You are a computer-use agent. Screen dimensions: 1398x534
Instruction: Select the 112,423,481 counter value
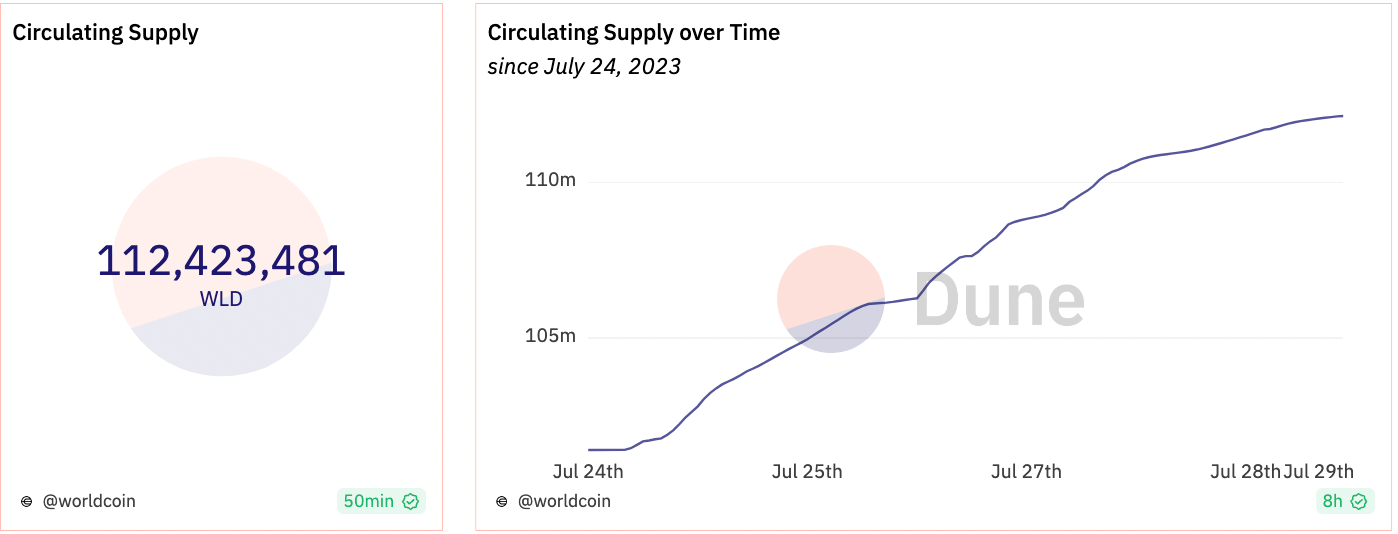pyautogui.click(x=221, y=261)
